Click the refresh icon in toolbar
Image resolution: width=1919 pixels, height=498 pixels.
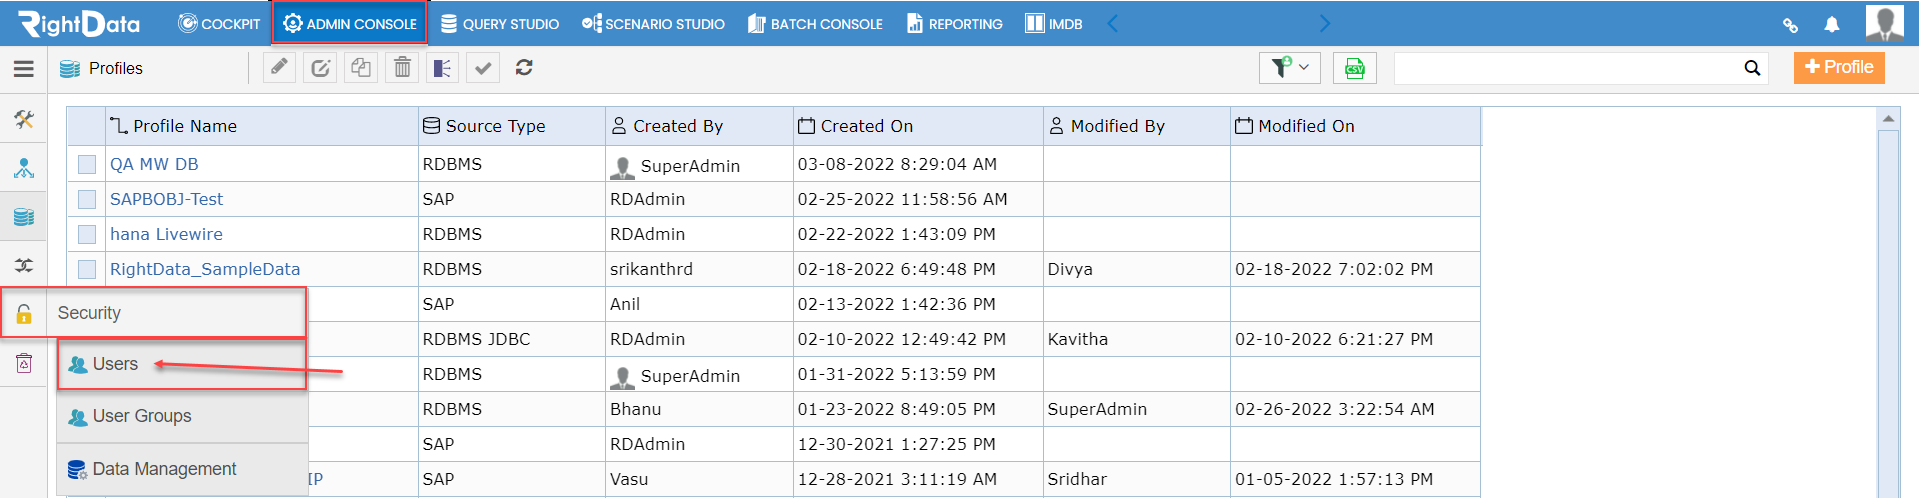[524, 67]
